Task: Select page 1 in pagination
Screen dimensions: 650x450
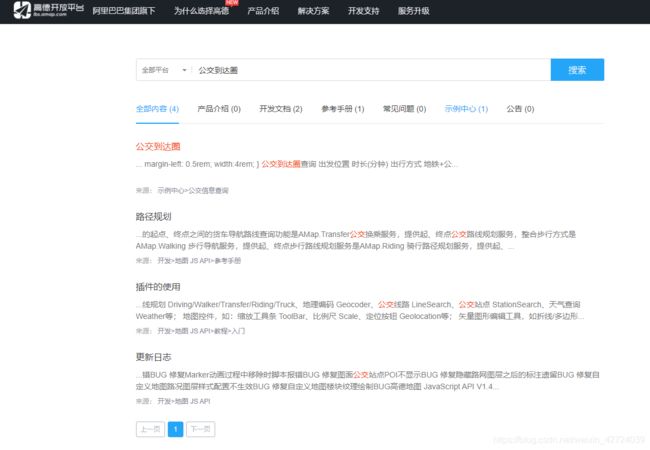Action: pyautogui.click(x=175, y=429)
